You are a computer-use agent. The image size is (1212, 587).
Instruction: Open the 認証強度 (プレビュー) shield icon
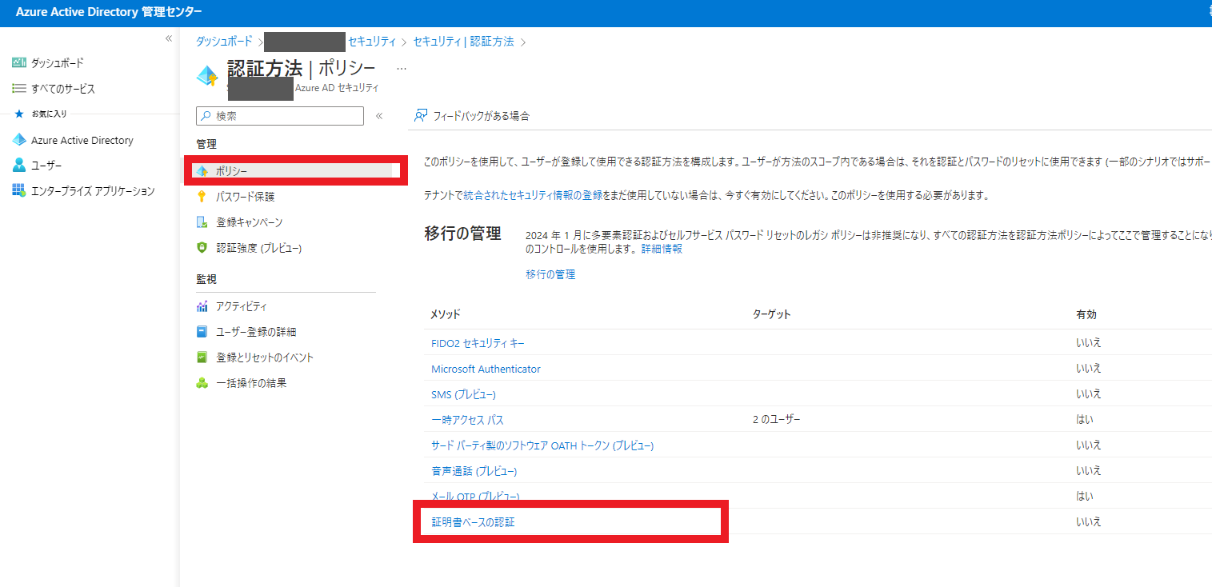tap(203, 247)
